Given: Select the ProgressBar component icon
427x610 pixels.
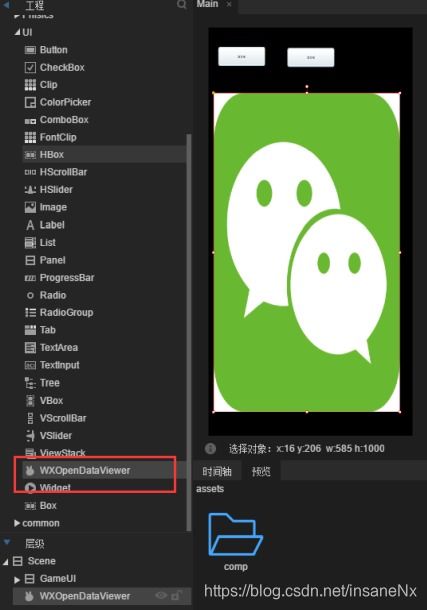Looking at the screenshot, I should (x=30, y=278).
